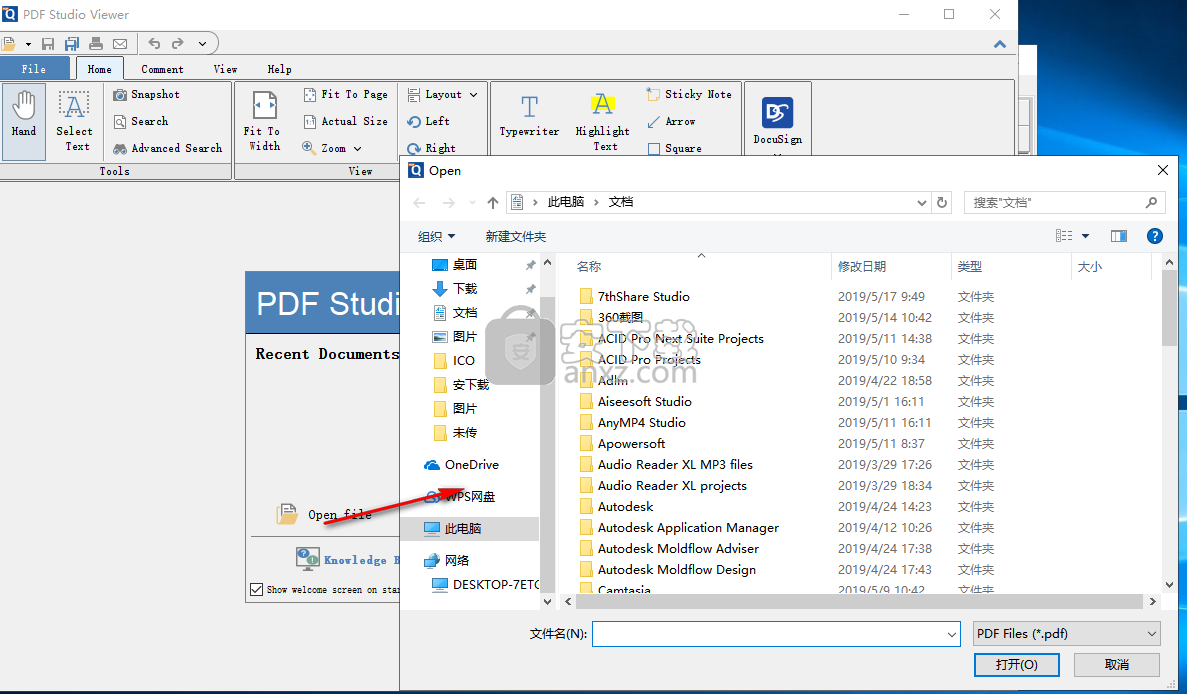Activate the Select Text tool
The image size is (1187, 694).
74,121
